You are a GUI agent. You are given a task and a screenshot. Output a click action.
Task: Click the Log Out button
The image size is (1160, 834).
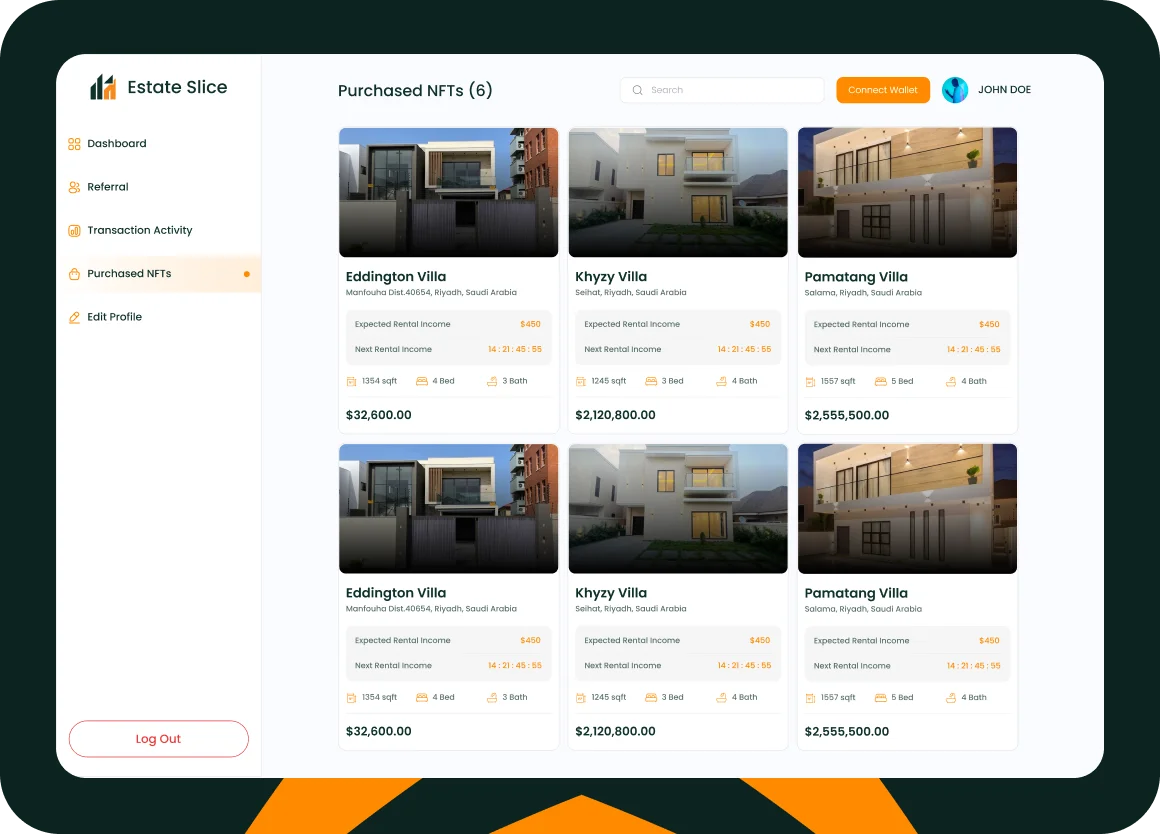[158, 739]
